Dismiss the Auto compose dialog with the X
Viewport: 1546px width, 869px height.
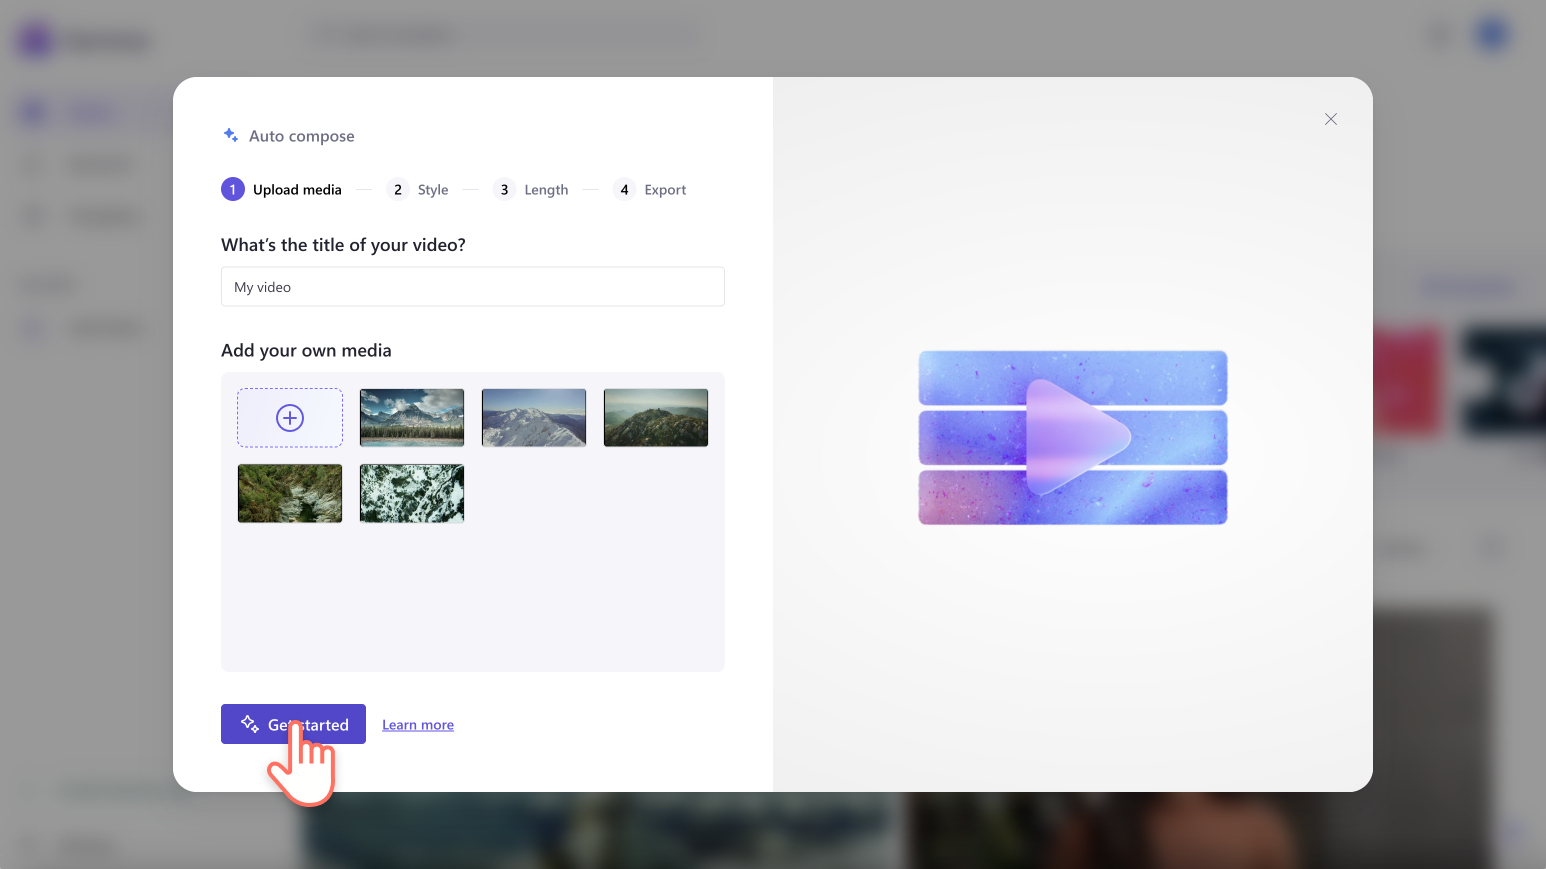(1330, 119)
